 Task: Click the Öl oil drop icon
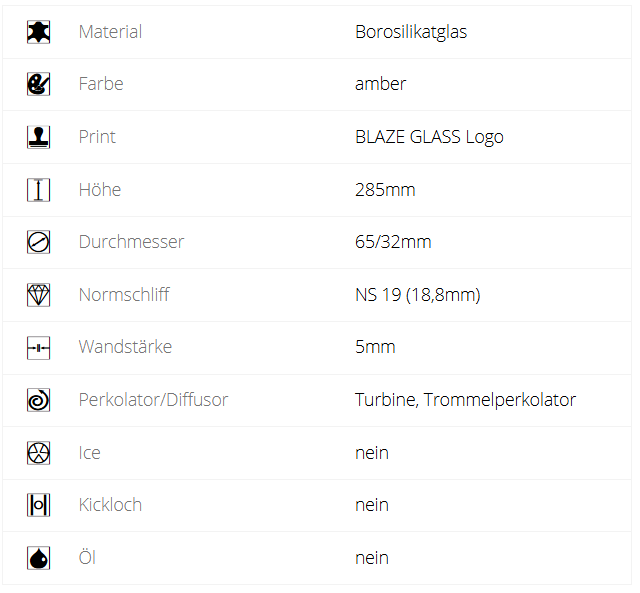click(x=38, y=558)
